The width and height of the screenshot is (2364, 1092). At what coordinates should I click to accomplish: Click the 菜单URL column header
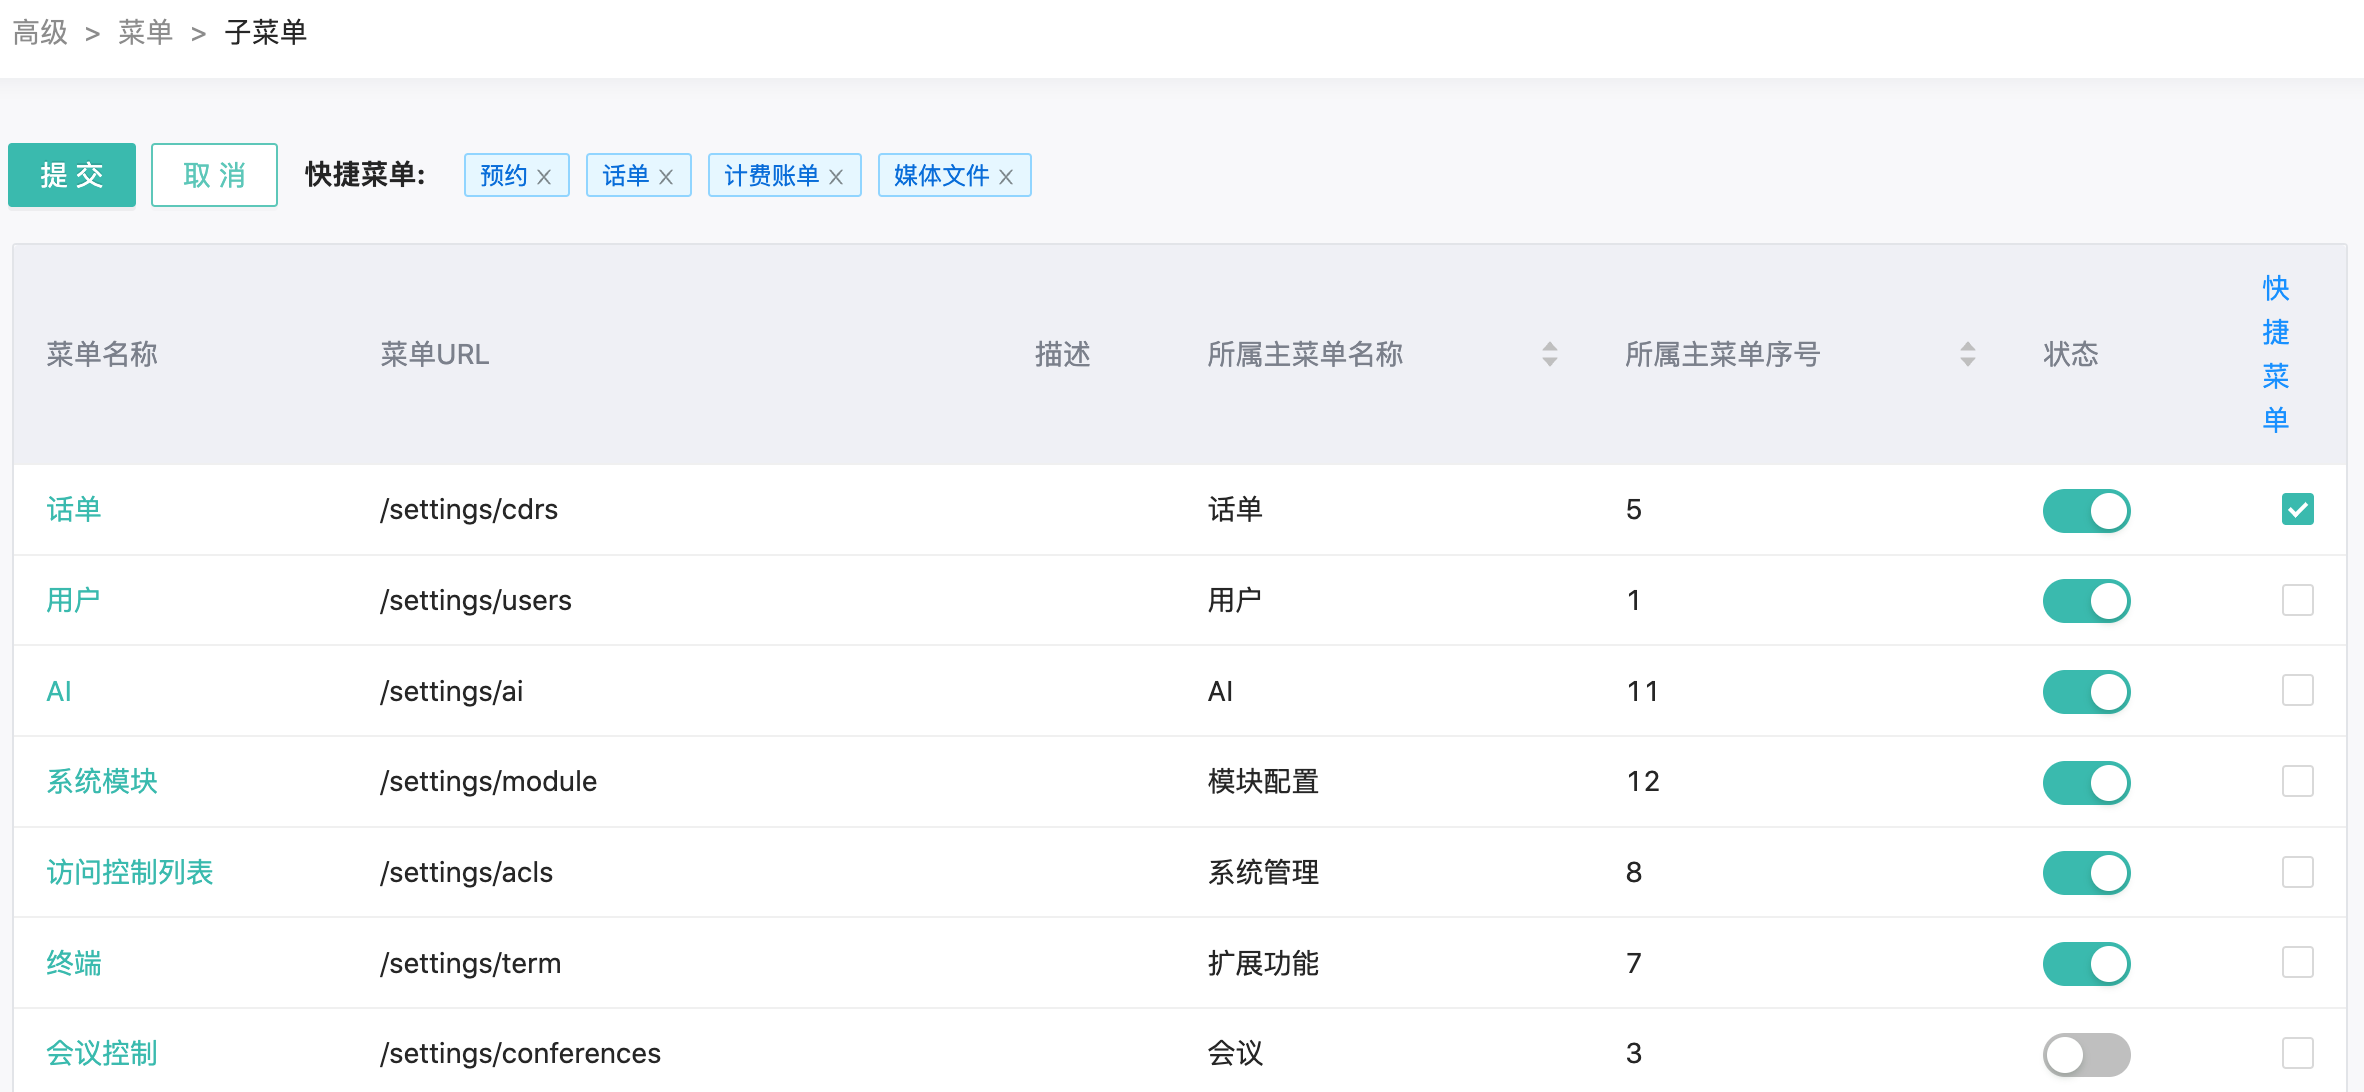pyautogui.click(x=435, y=354)
